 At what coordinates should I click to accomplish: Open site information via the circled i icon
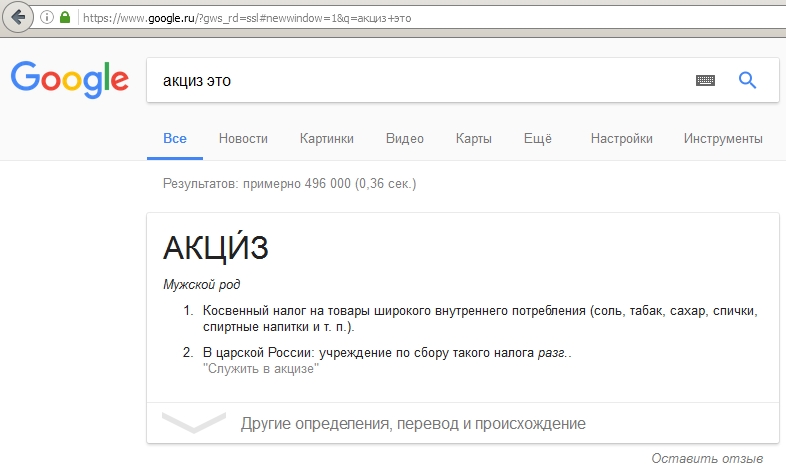47,18
